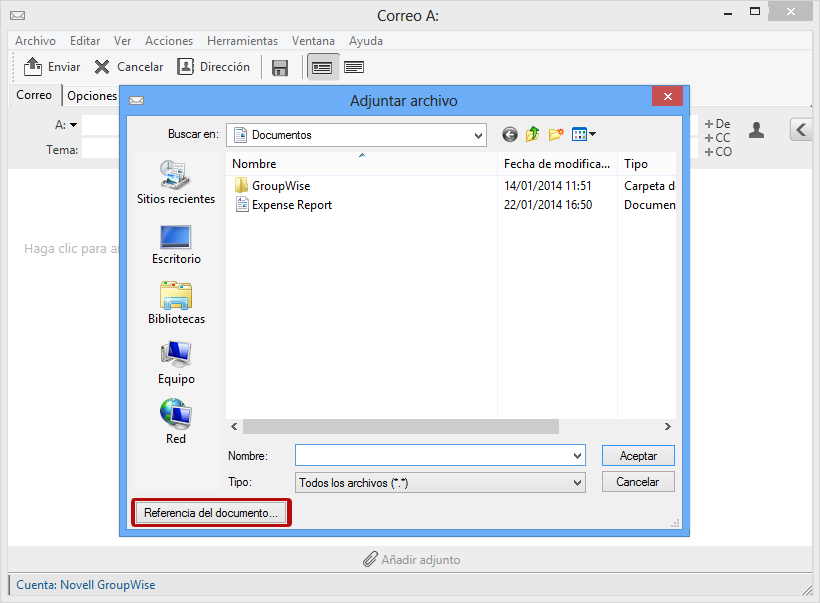Click the +CO link
820x603 pixels.
(x=718, y=152)
